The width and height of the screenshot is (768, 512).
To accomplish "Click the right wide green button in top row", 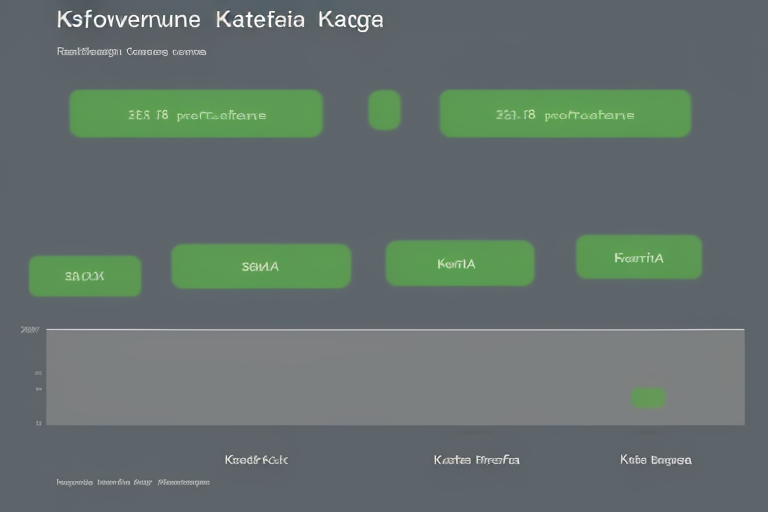I will (x=565, y=114).
